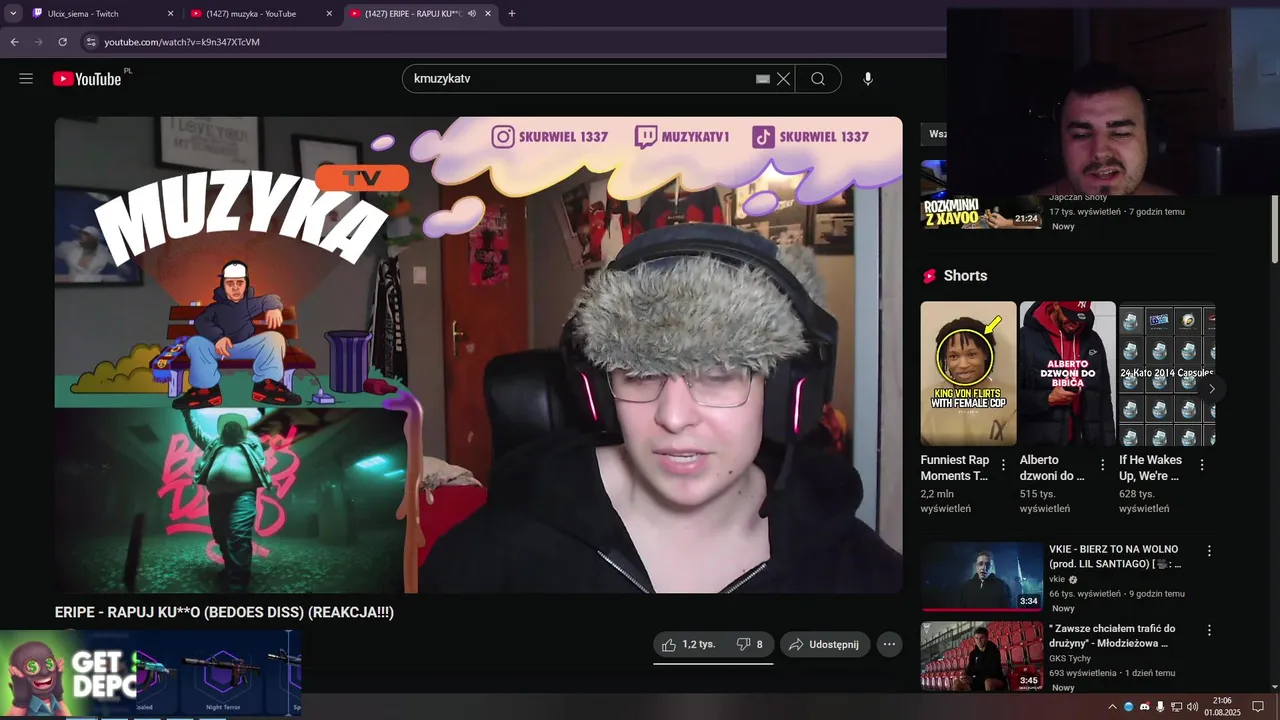The width and height of the screenshot is (1280, 720).
Task: Go to the YouTube home logo
Action: pos(87,79)
